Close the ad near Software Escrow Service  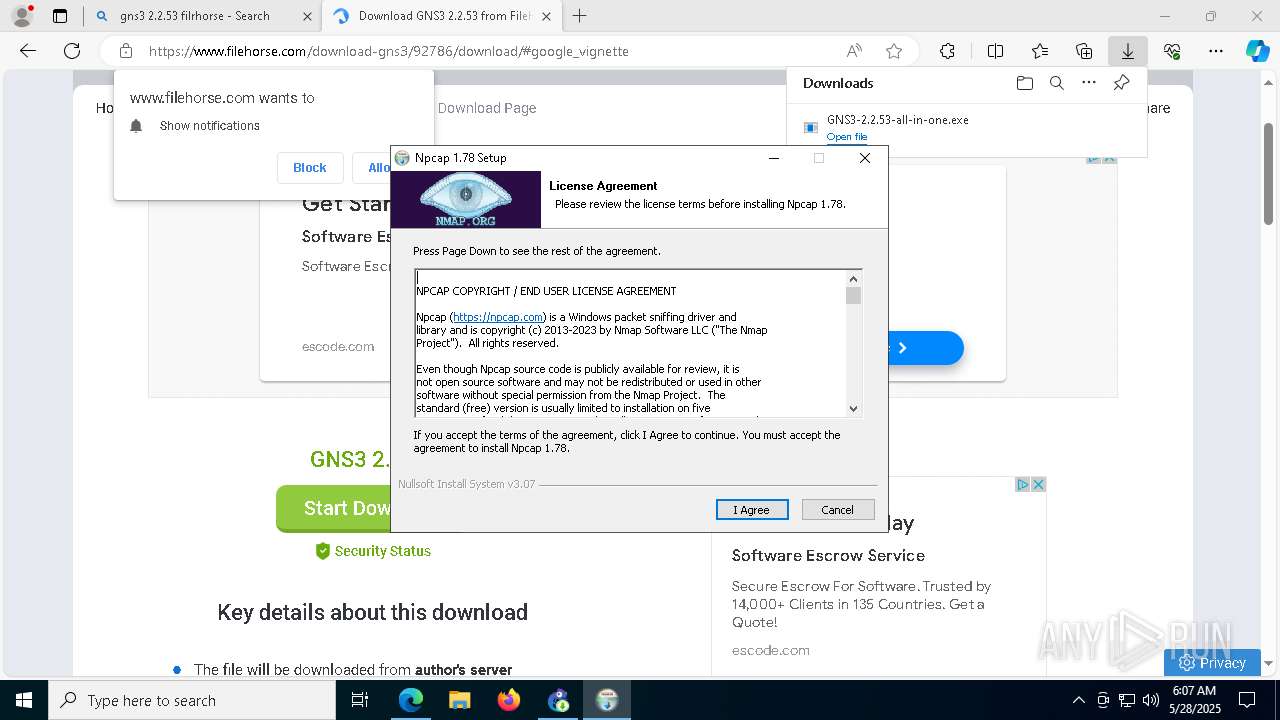tap(1038, 484)
